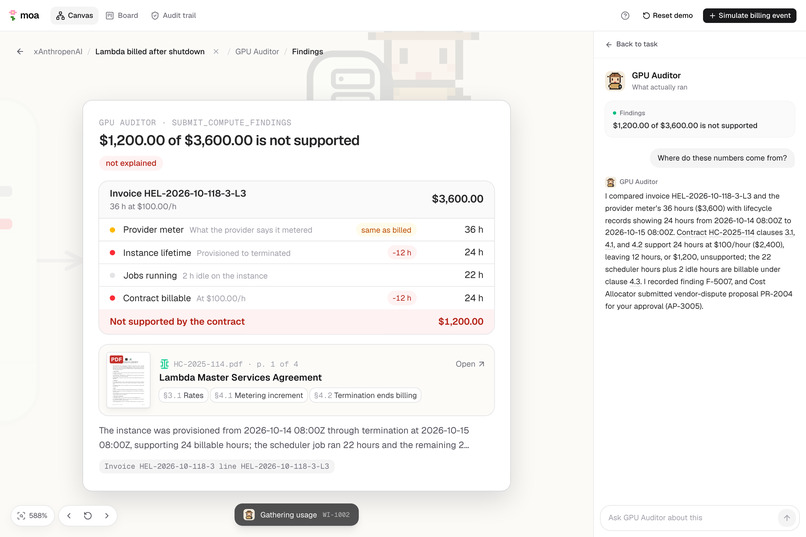The height and width of the screenshot is (537, 806).
Task: Select Findings breadcrumb
Action: 307,51
